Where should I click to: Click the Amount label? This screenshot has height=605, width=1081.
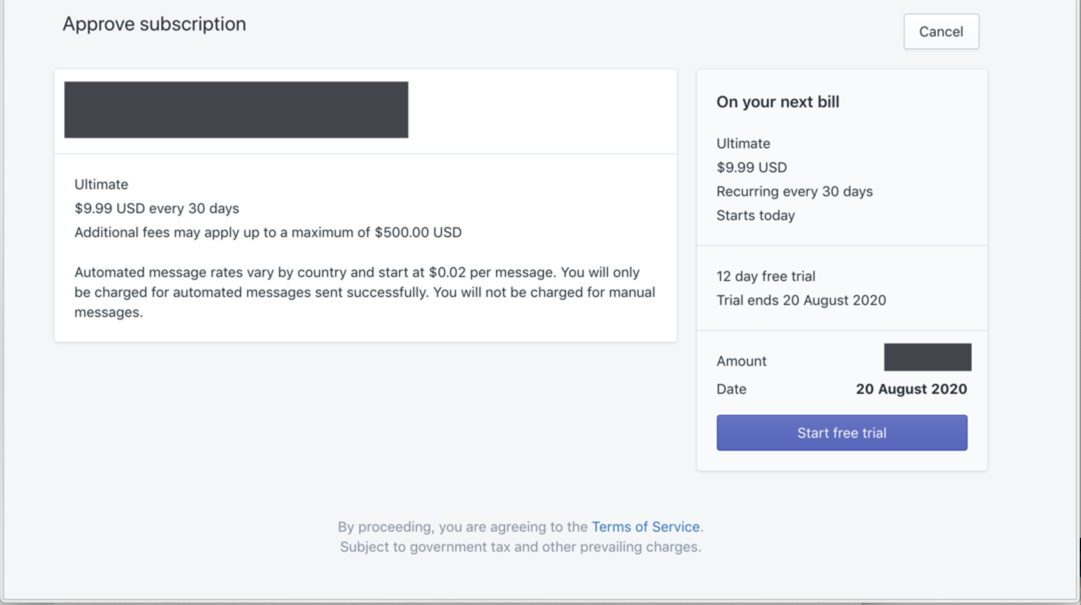[x=742, y=361]
